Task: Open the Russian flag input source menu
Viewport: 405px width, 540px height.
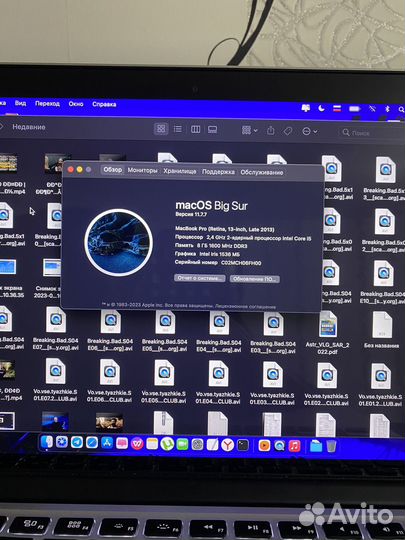Action: [x=337, y=108]
